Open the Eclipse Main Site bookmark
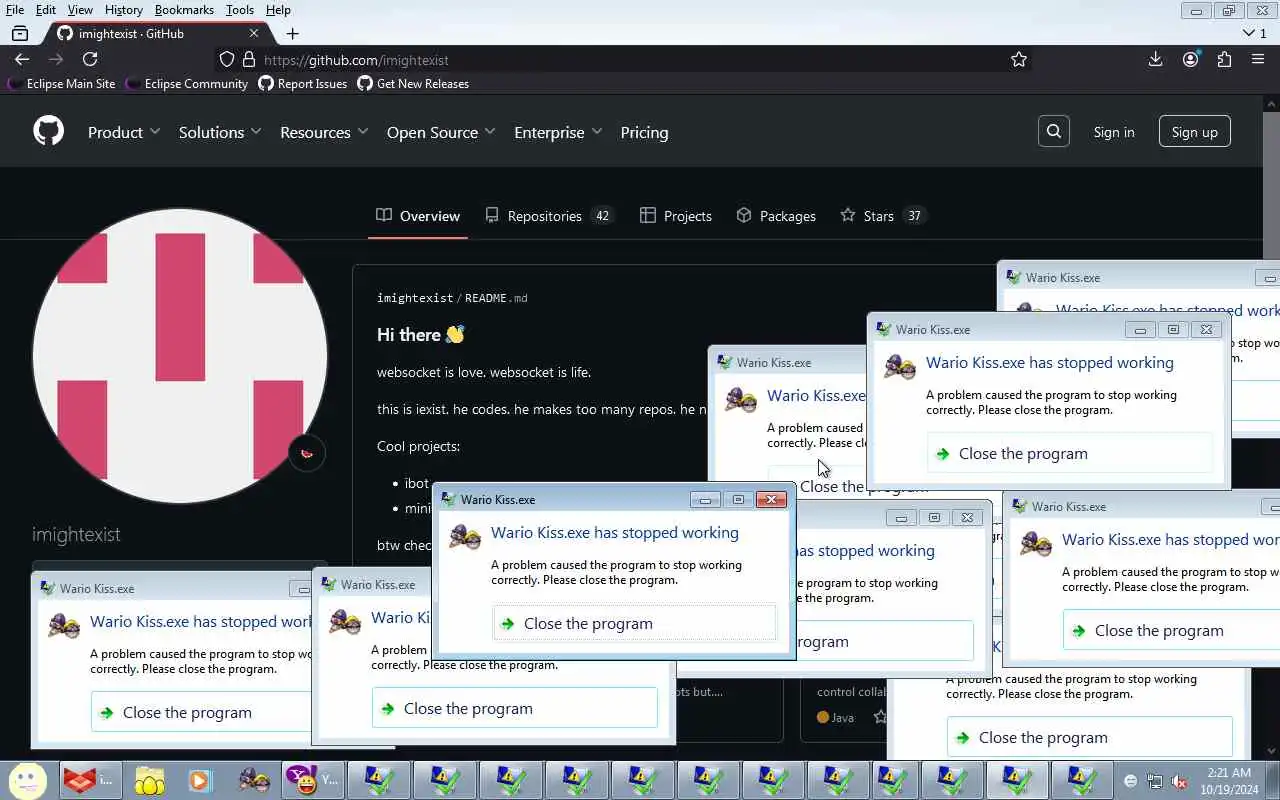Image resolution: width=1280 pixels, height=800 pixels. pos(61,84)
